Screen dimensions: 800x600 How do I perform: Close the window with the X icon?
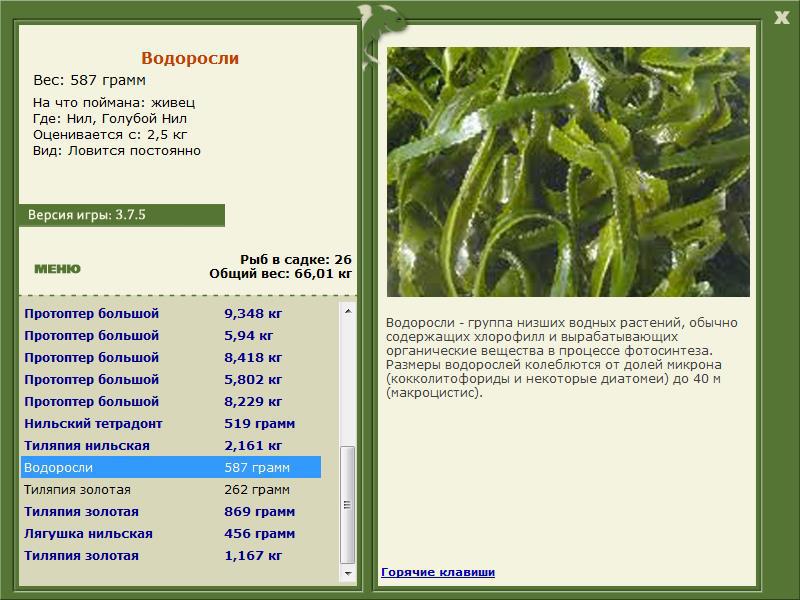tap(781, 18)
